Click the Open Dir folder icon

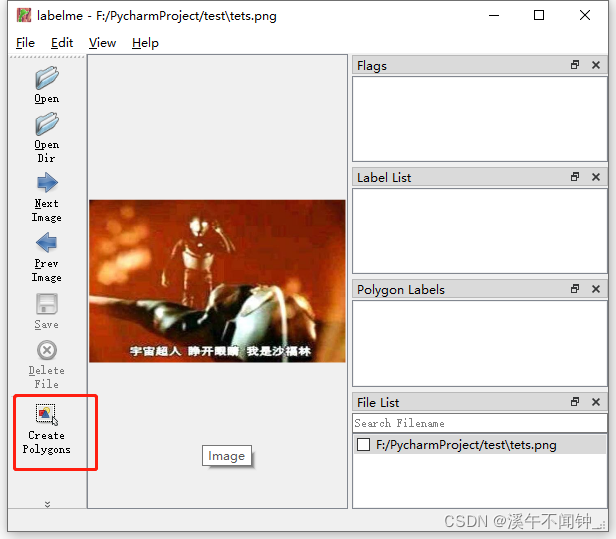pyautogui.click(x=47, y=124)
